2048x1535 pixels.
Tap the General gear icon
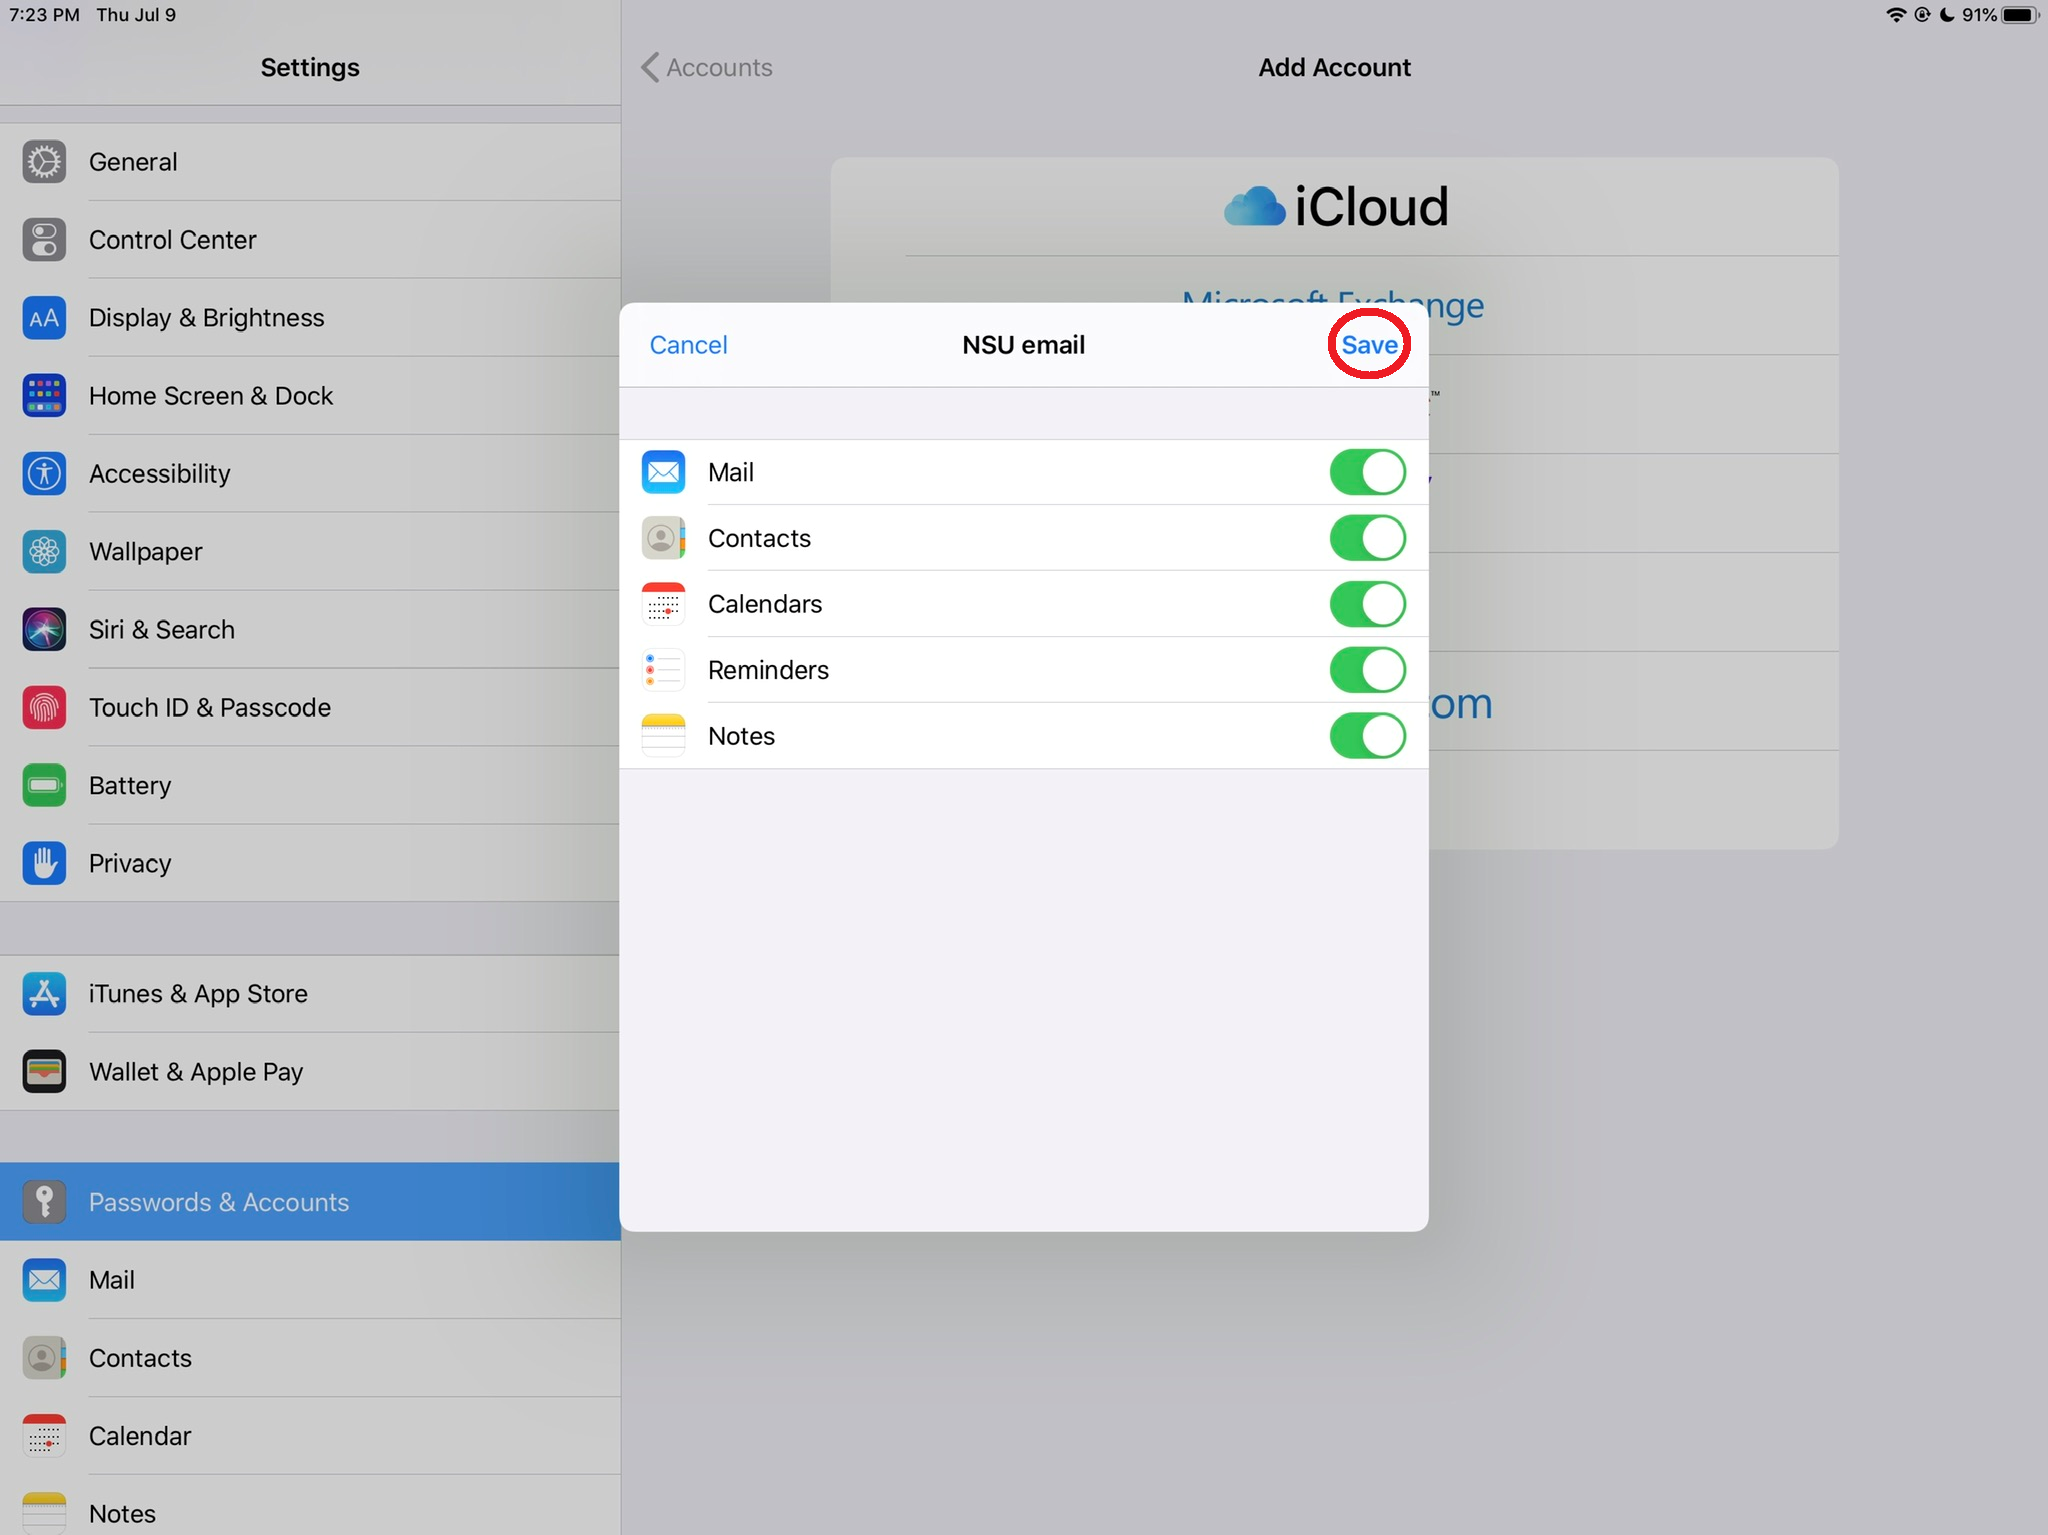tap(44, 162)
